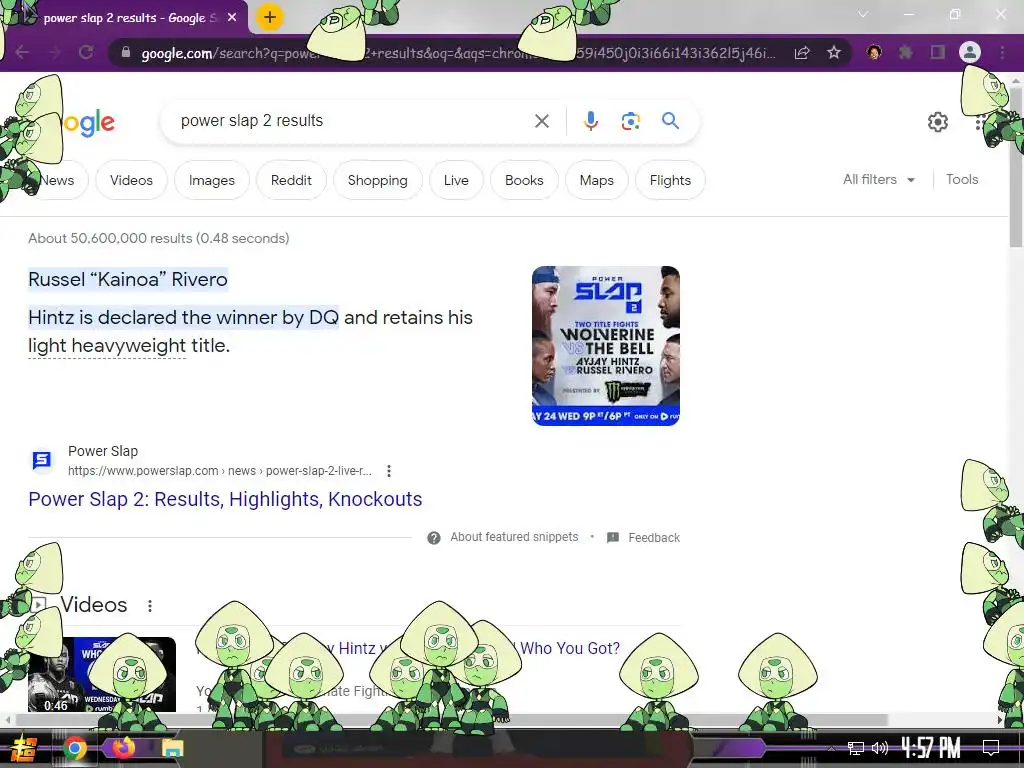Open the Windows Start button
This screenshot has width=1024, height=768.
(x=23, y=748)
